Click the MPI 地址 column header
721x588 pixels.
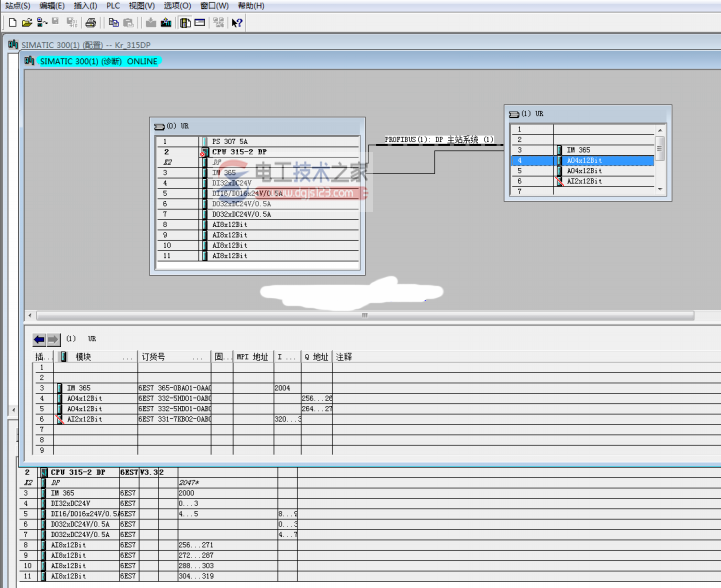[253, 357]
